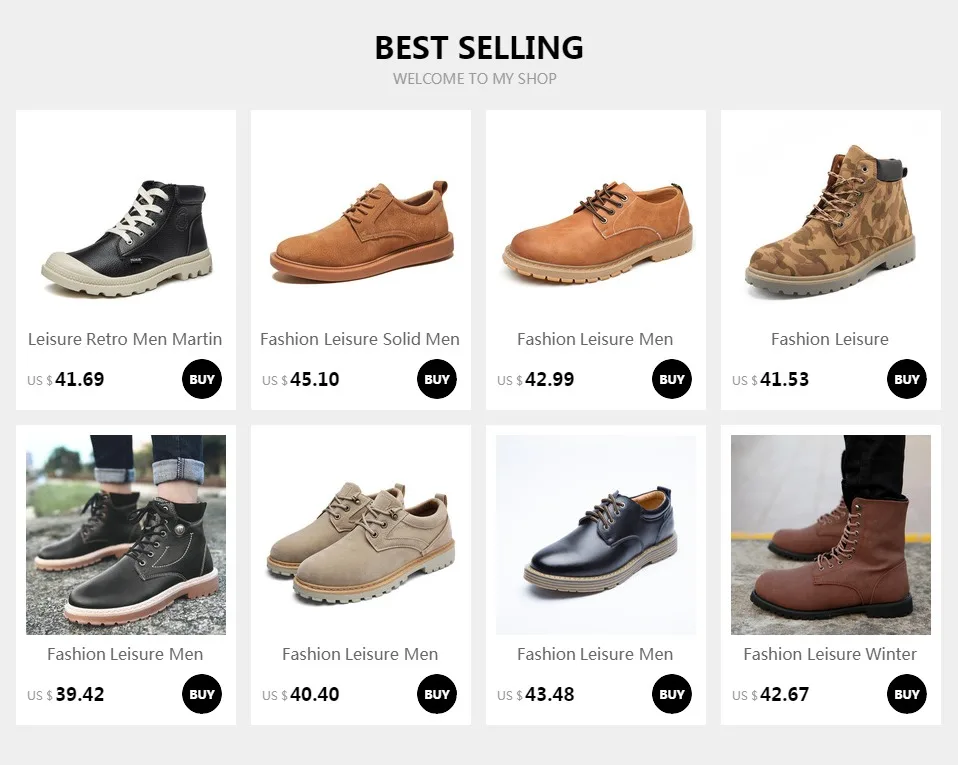
Task: Click the BEST SELLING heading
Action: coord(479,48)
